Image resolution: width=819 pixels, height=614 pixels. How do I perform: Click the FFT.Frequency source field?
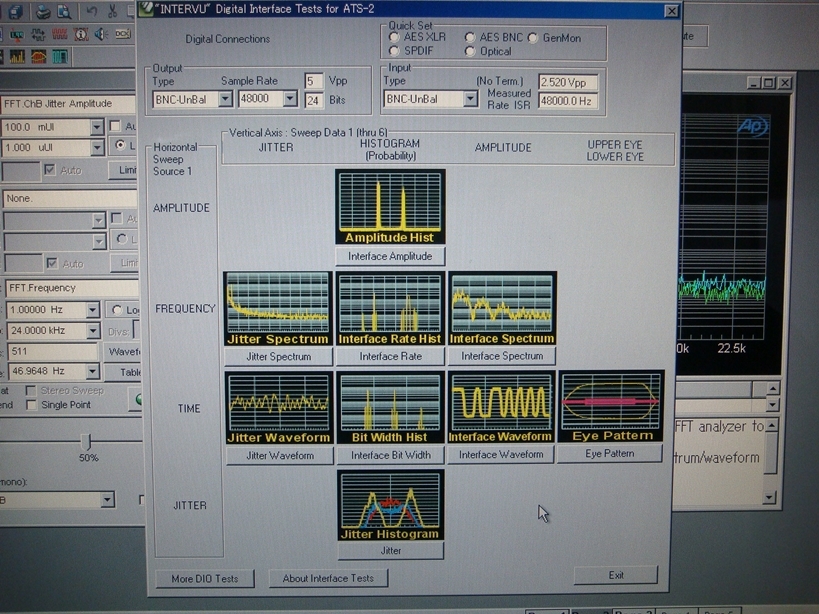[x=72, y=288]
